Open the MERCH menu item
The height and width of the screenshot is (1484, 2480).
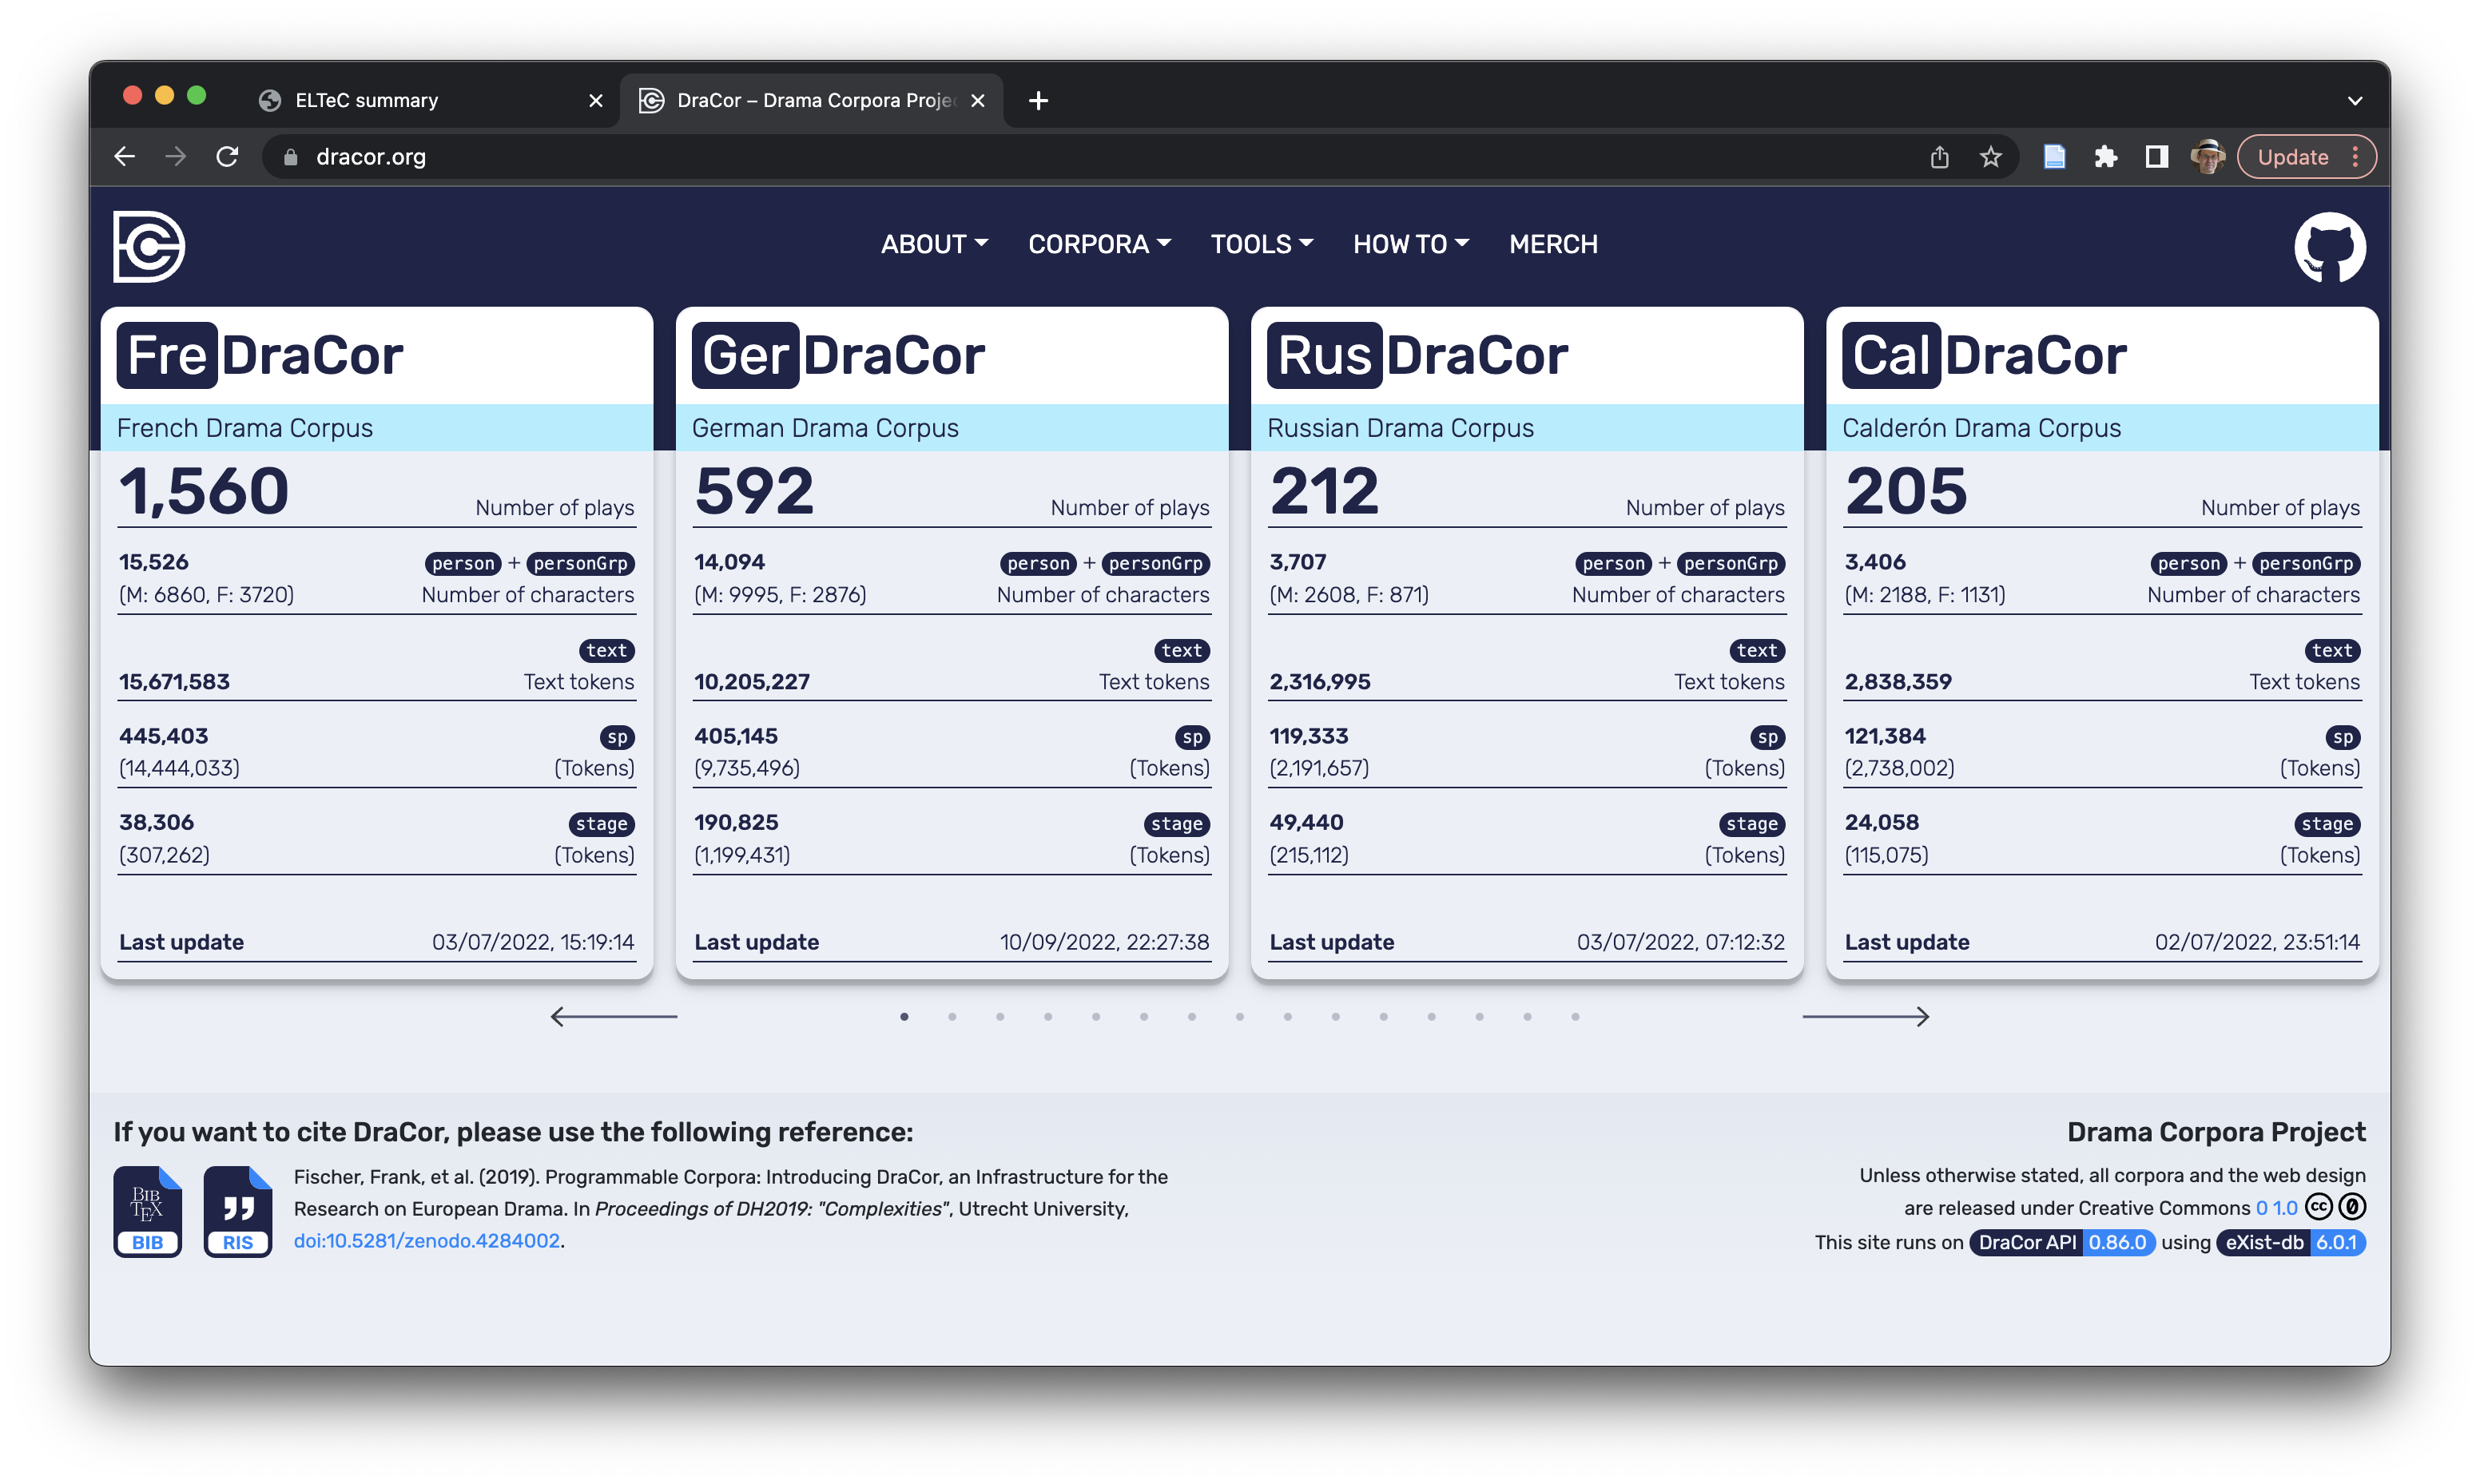pos(1553,244)
